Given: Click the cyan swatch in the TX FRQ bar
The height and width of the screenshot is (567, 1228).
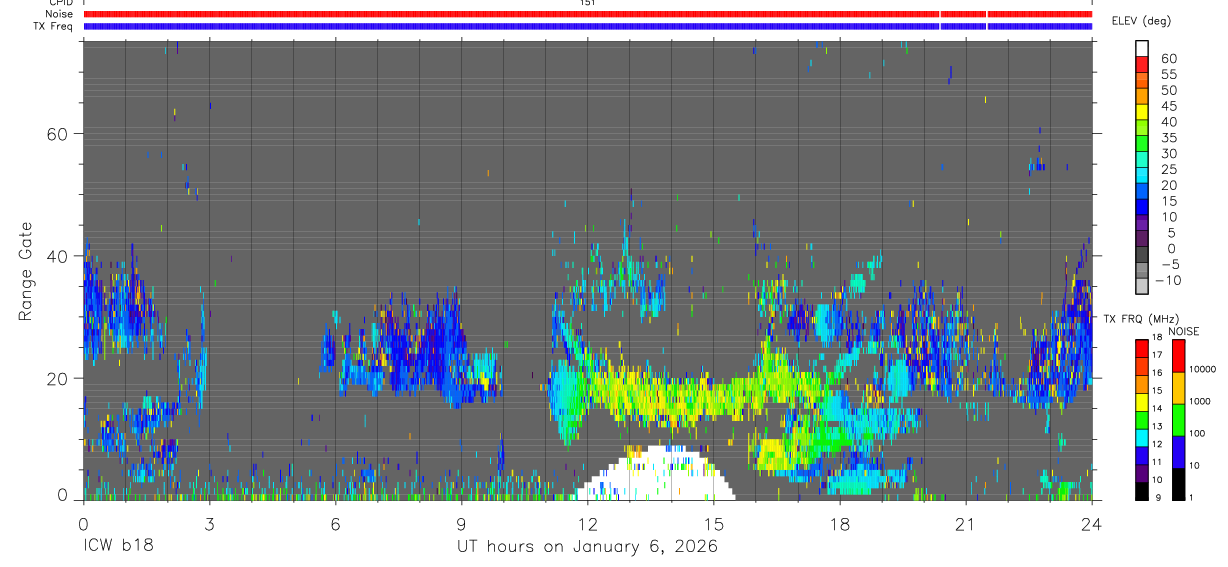Looking at the screenshot, I should pyautogui.click(x=1142, y=438).
